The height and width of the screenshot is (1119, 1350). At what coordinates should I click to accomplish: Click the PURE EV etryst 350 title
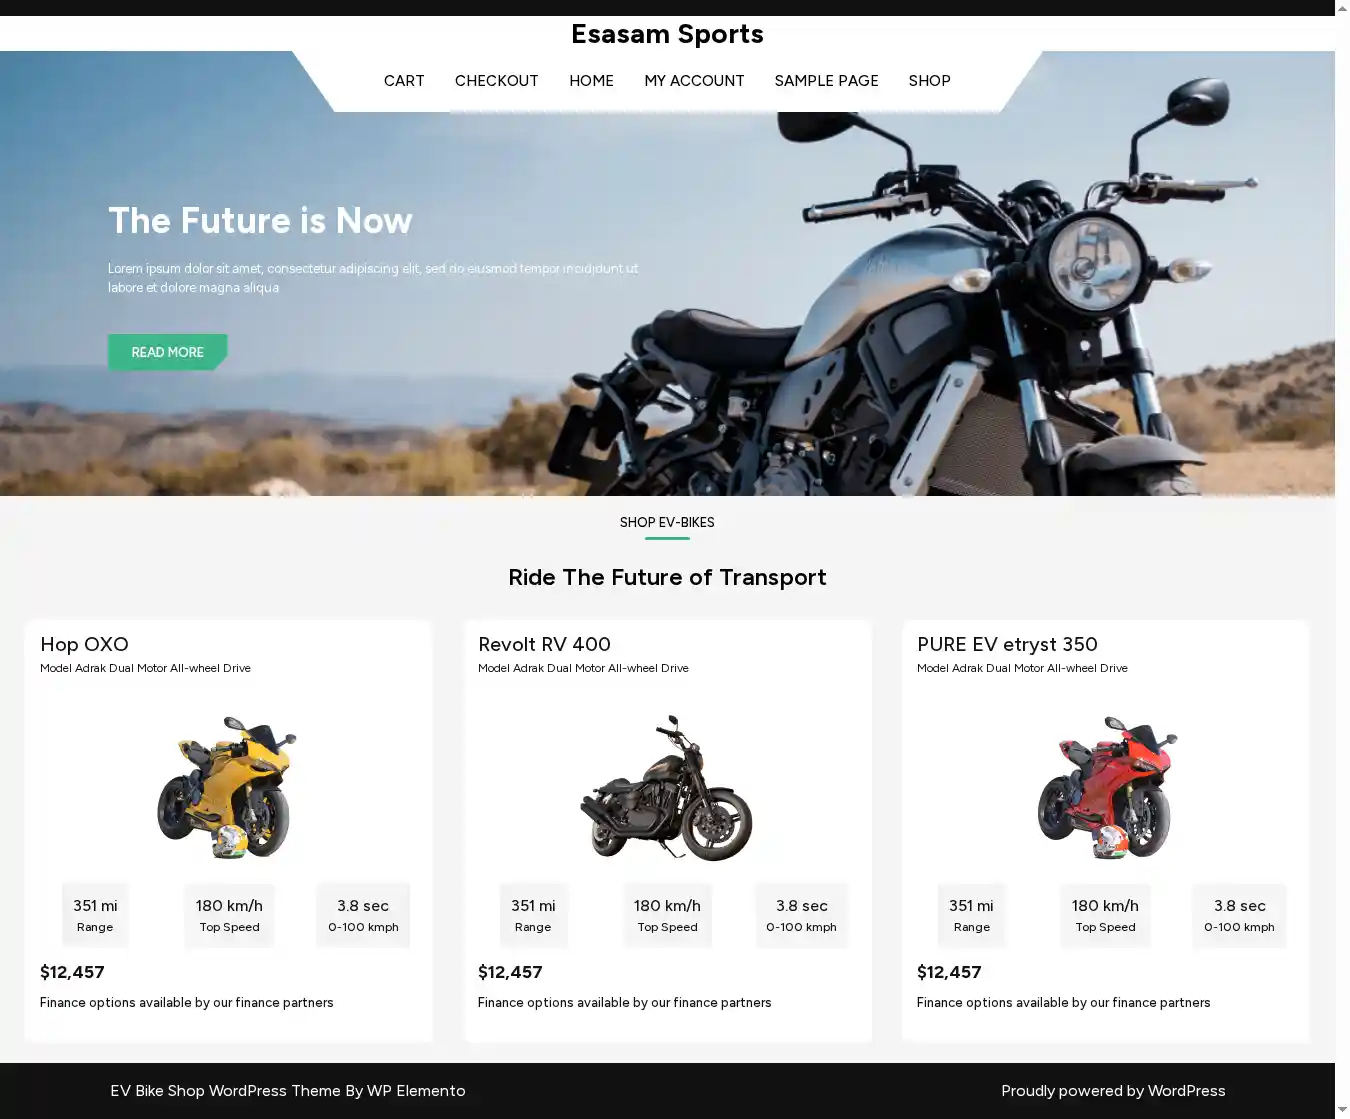pyautogui.click(x=1007, y=644)
